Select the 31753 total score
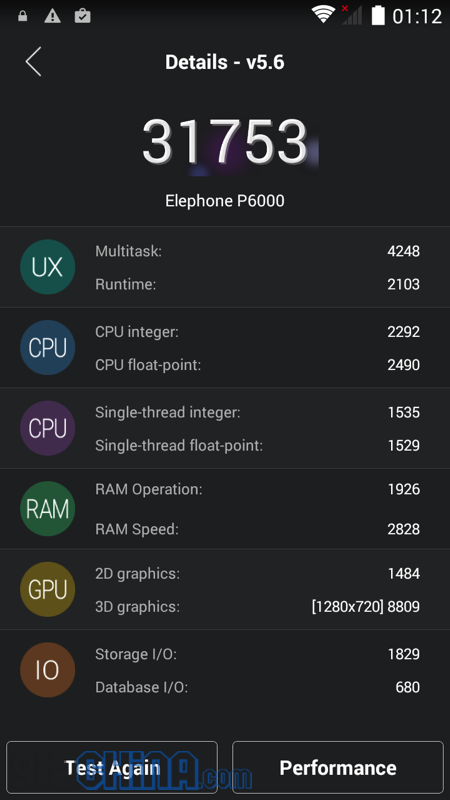Image resolution: width=450 pixels, height=800 pixels. (x=225, y=141)
